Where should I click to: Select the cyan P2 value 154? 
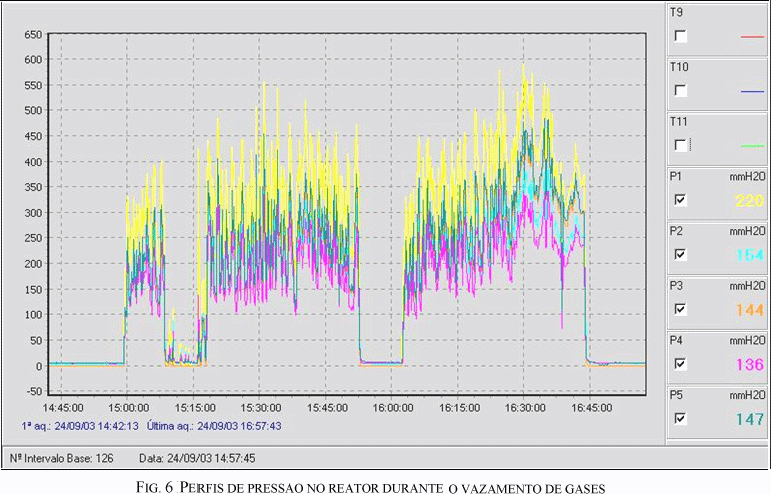click(x=749, y=256)
